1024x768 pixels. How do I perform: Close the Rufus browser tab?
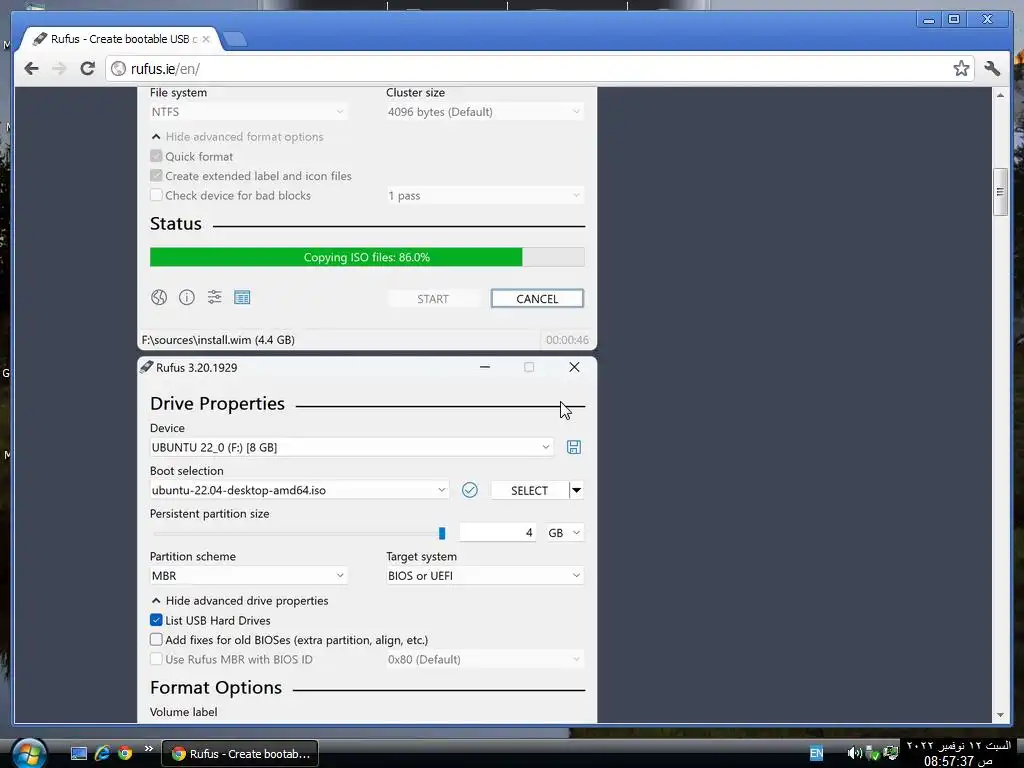coord(206,39)
